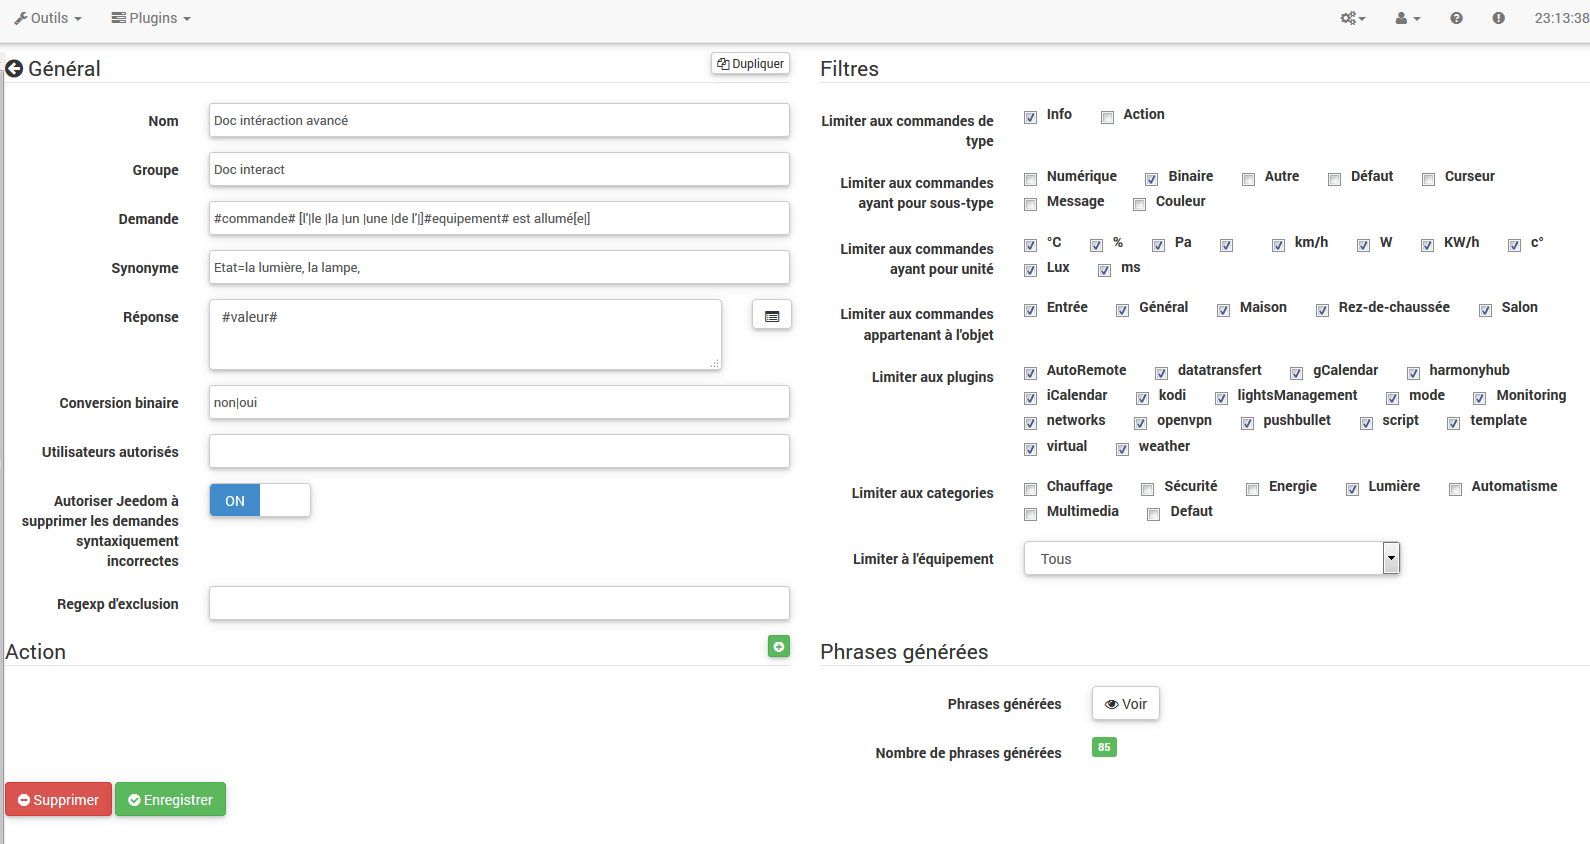Screen dimensions: 1590x844
Task: Enable the Action command type checkbox
Action: click(x=1107, y=118)
